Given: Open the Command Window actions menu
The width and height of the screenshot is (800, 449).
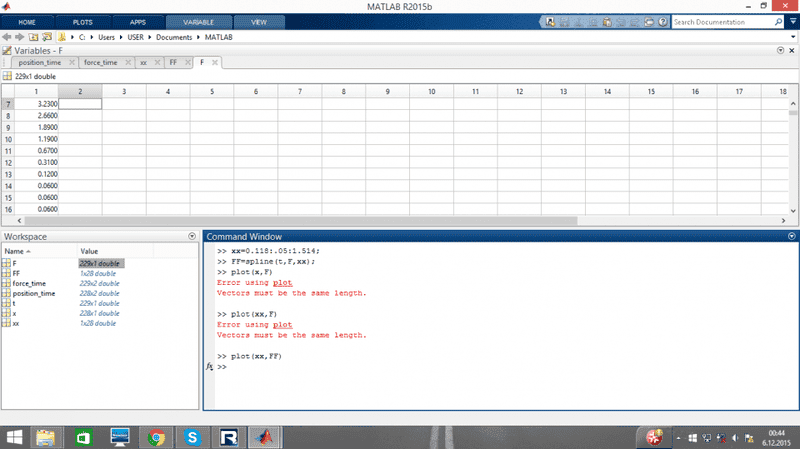Looking at the screenshot, I should tap(791, 236).
